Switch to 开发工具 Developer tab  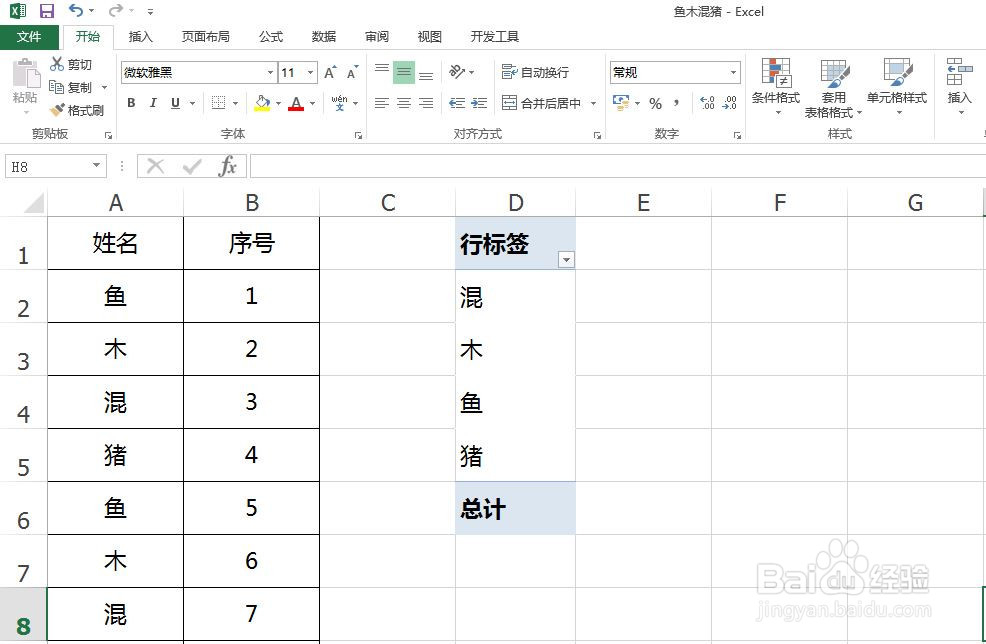click(x=495, y=36)
